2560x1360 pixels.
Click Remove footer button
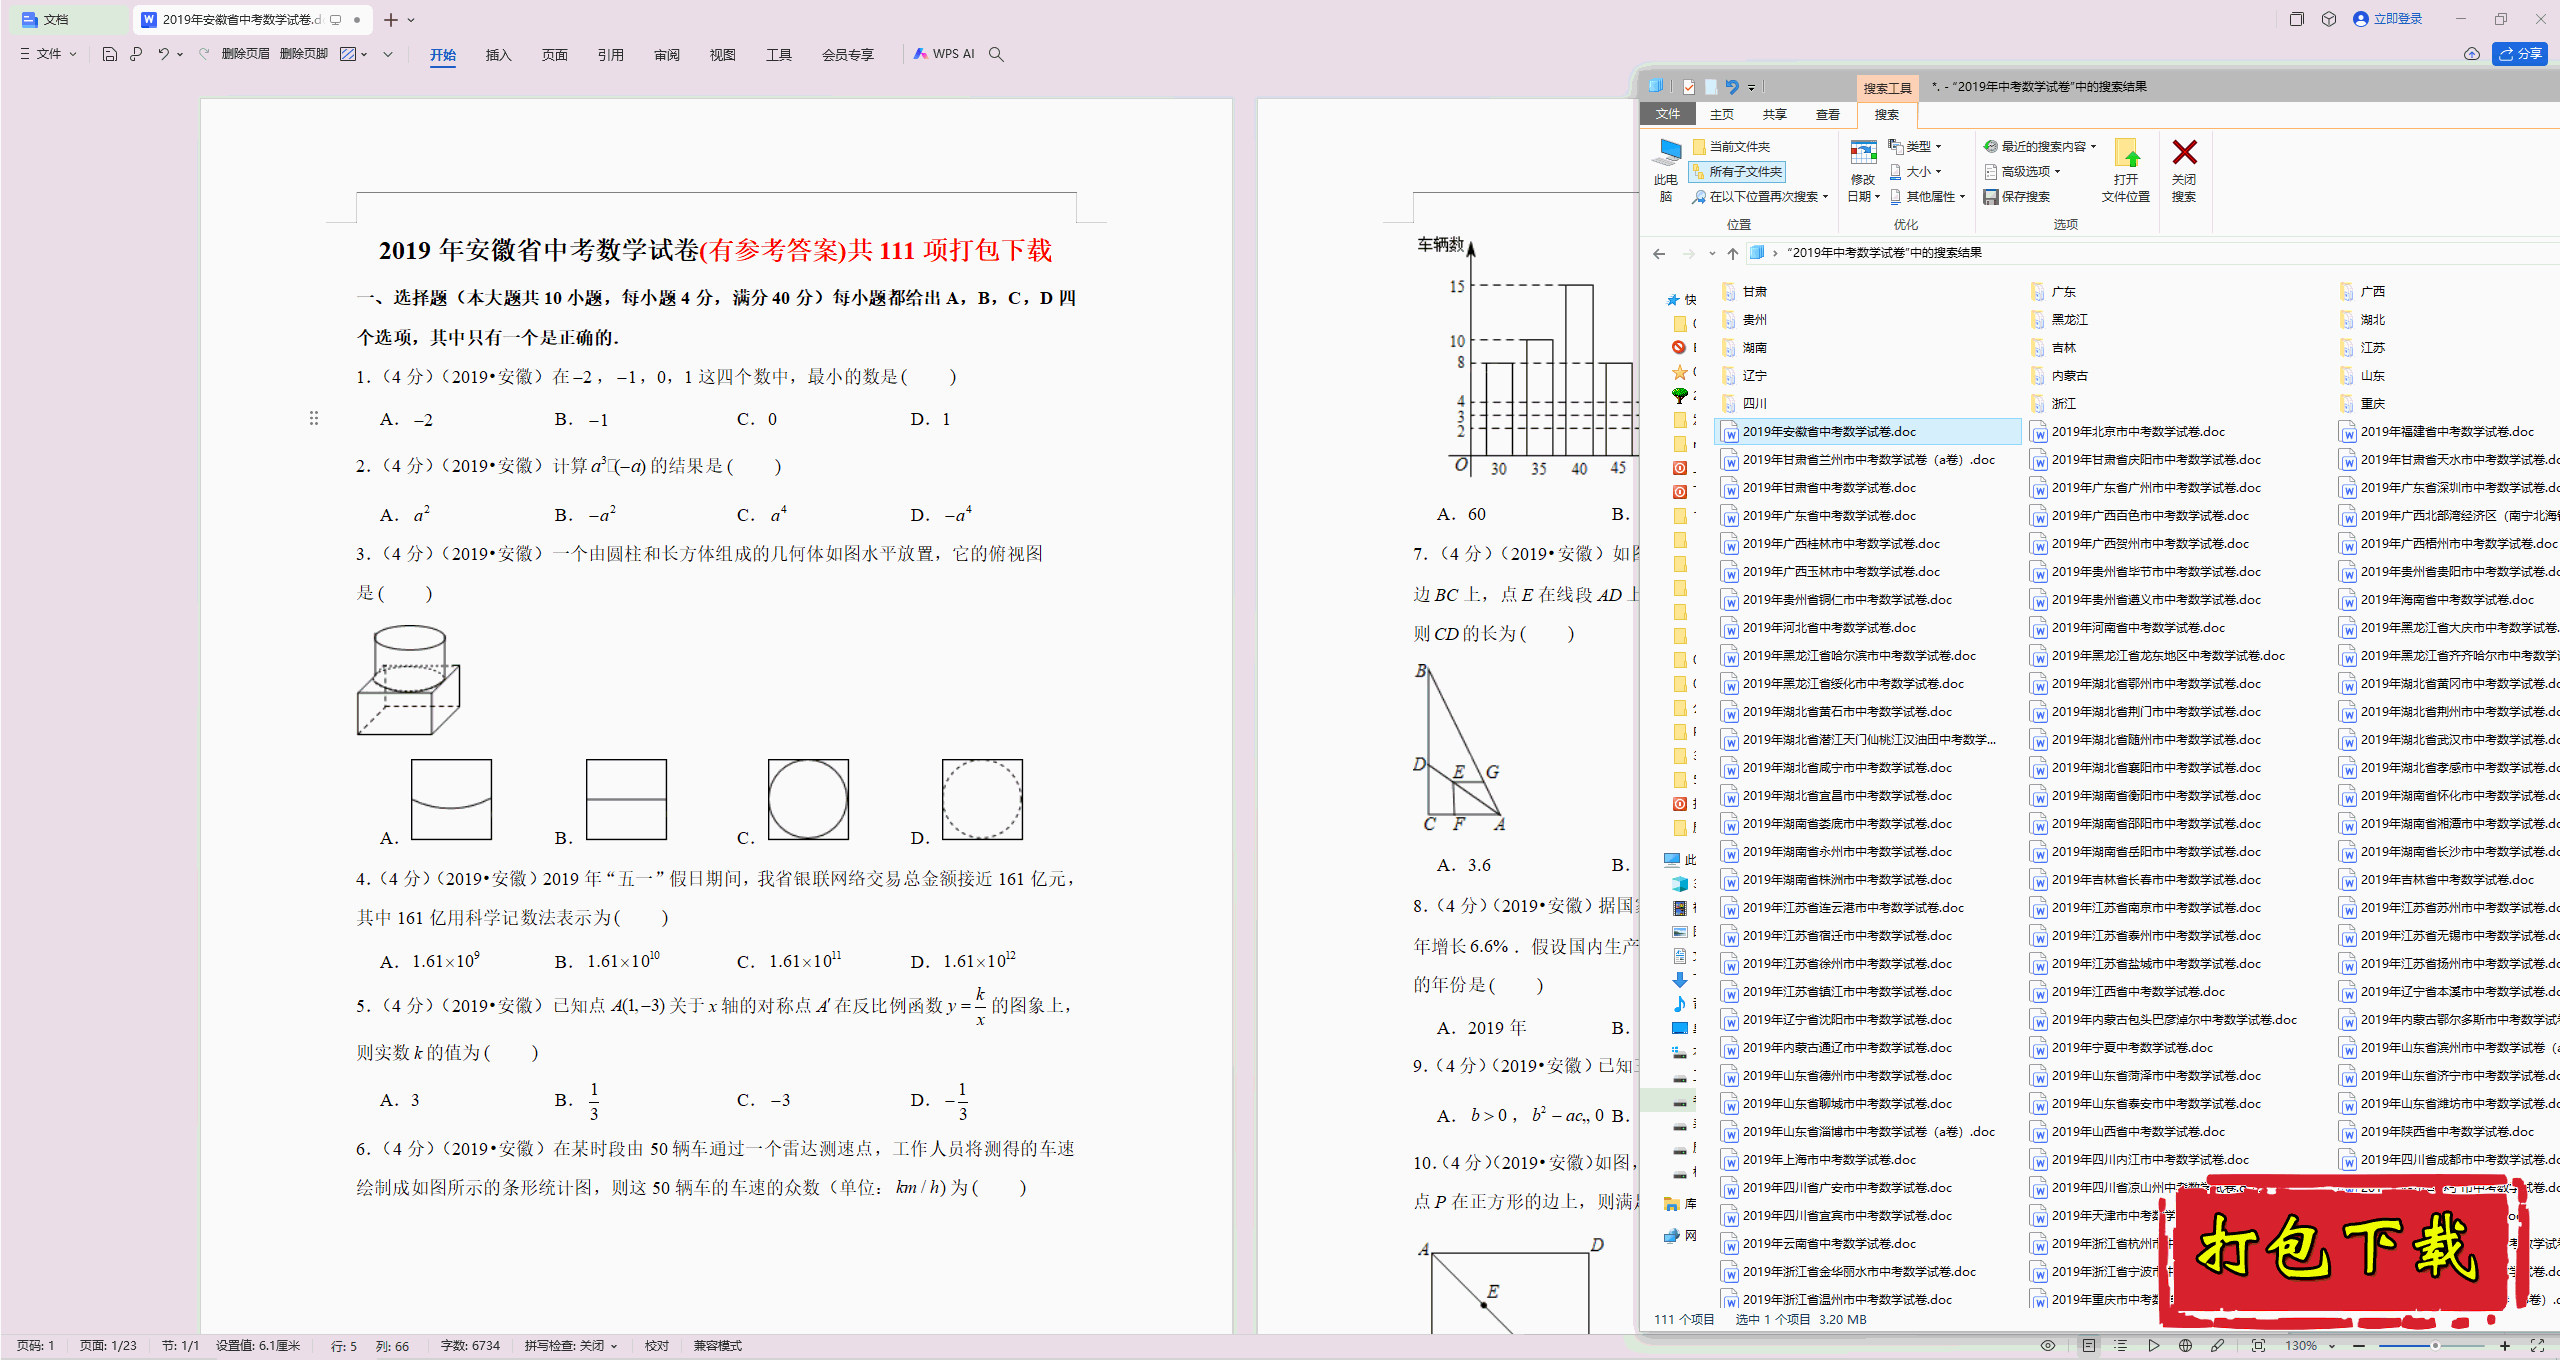(x=304, y=54)
